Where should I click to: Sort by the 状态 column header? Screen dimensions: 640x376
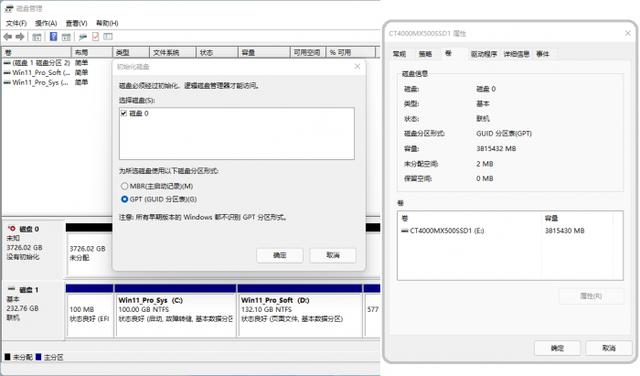[x=217, y=52]
